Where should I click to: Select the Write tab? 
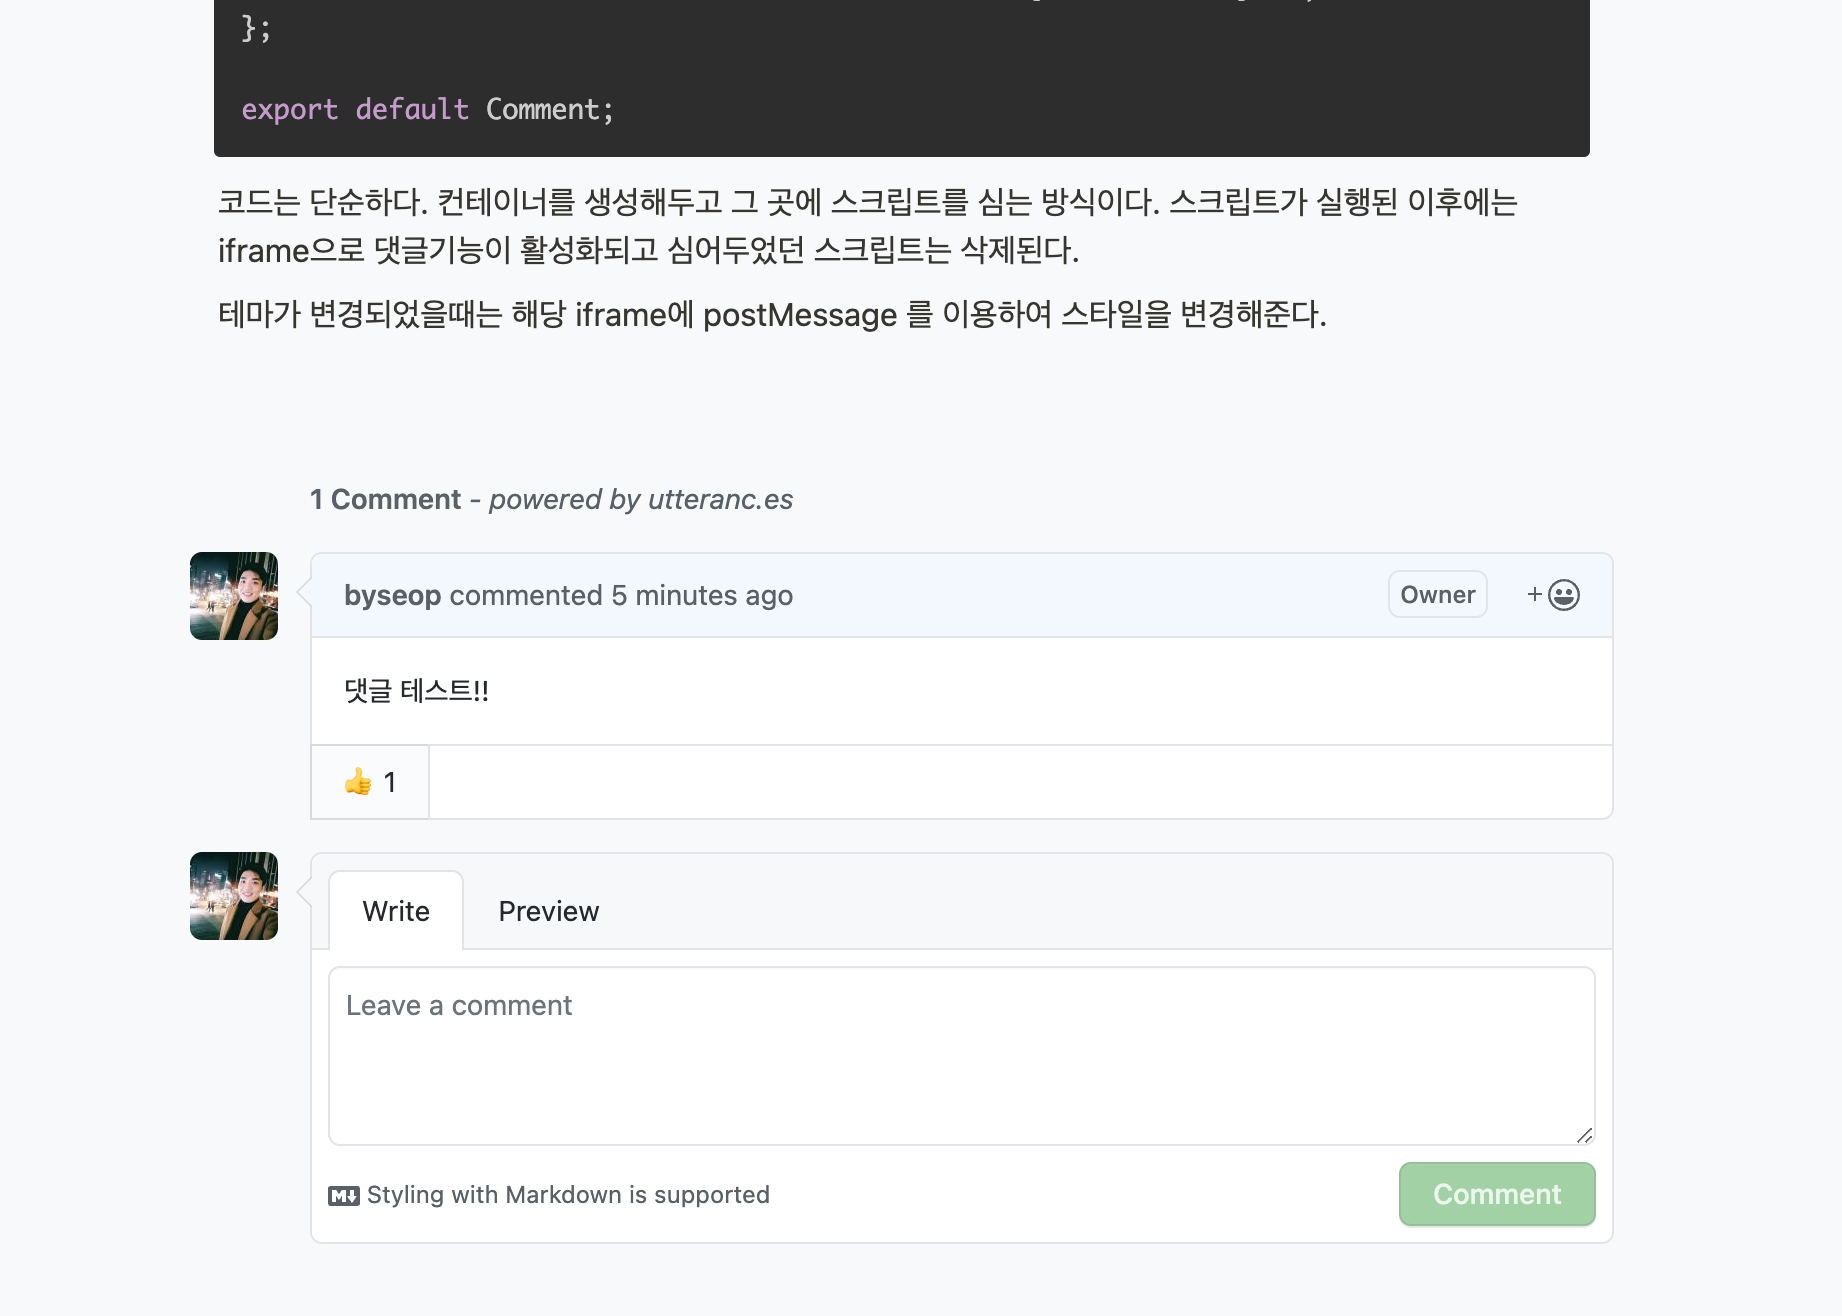click(x=395, y=910)
